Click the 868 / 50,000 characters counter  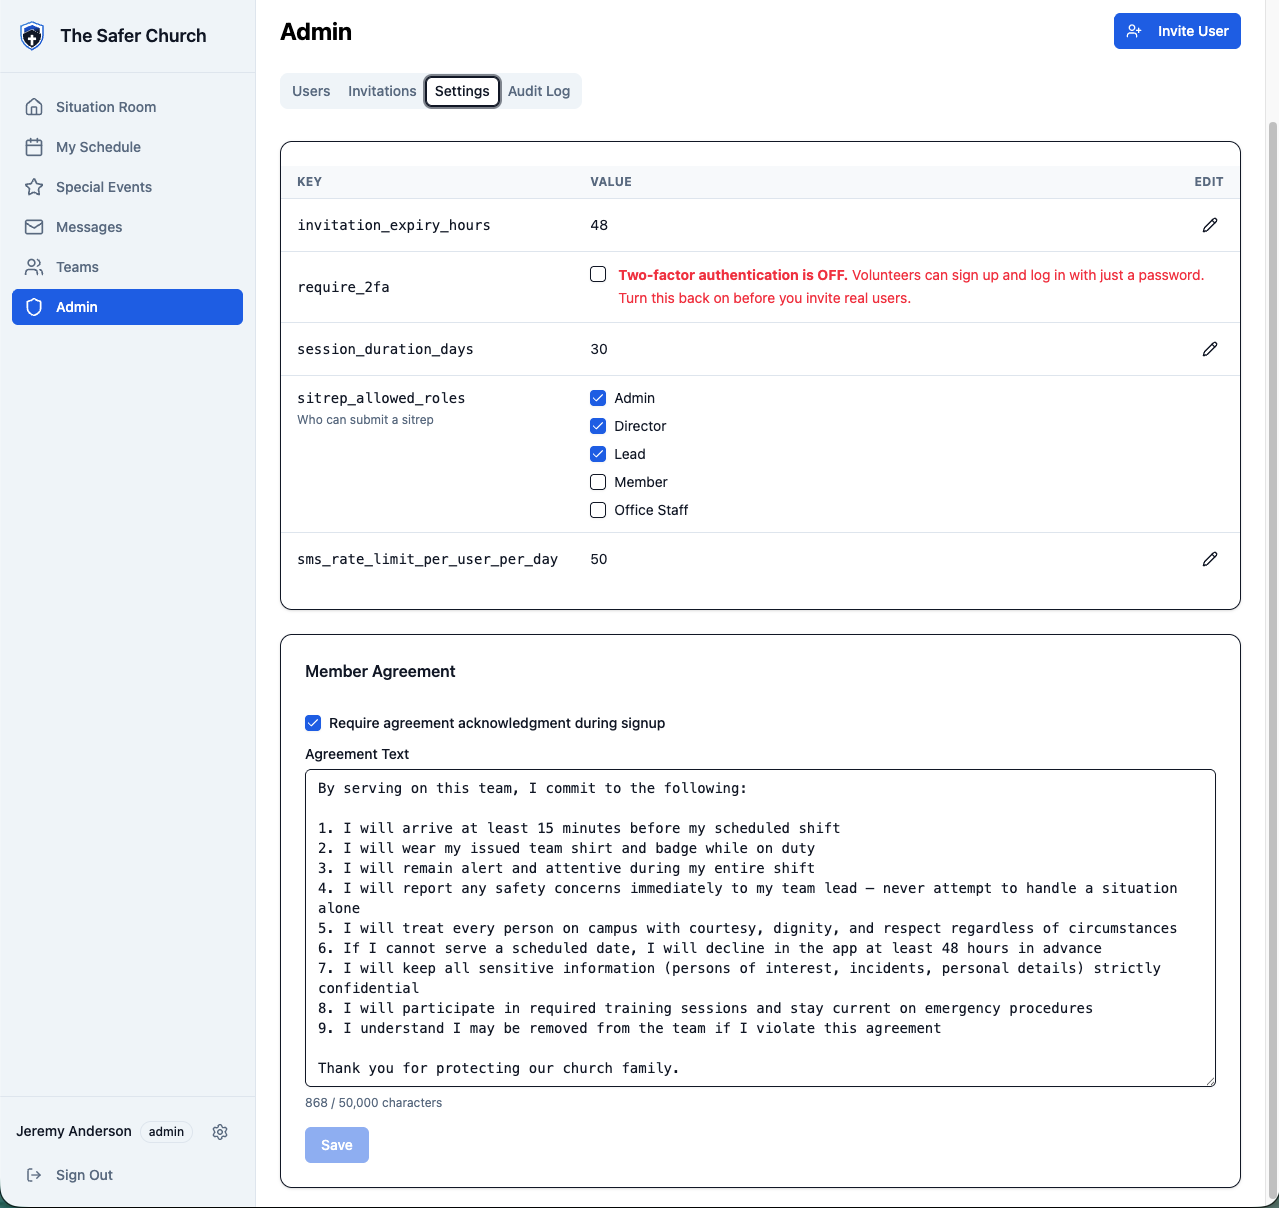point(373,1103)
